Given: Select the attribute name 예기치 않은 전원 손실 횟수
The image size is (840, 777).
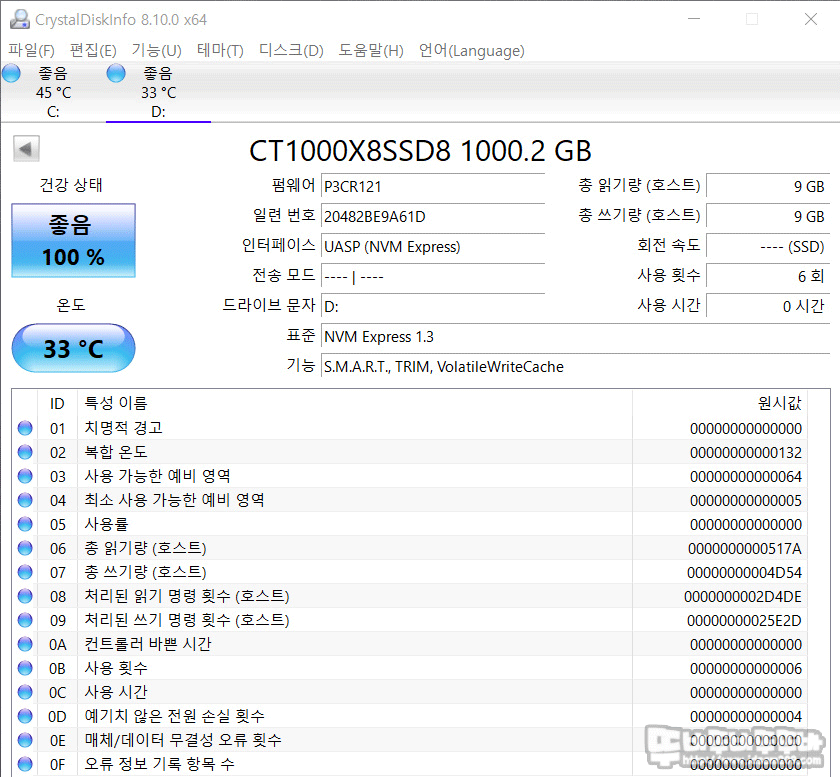Looking at the screenshot, I should point(175,715).
